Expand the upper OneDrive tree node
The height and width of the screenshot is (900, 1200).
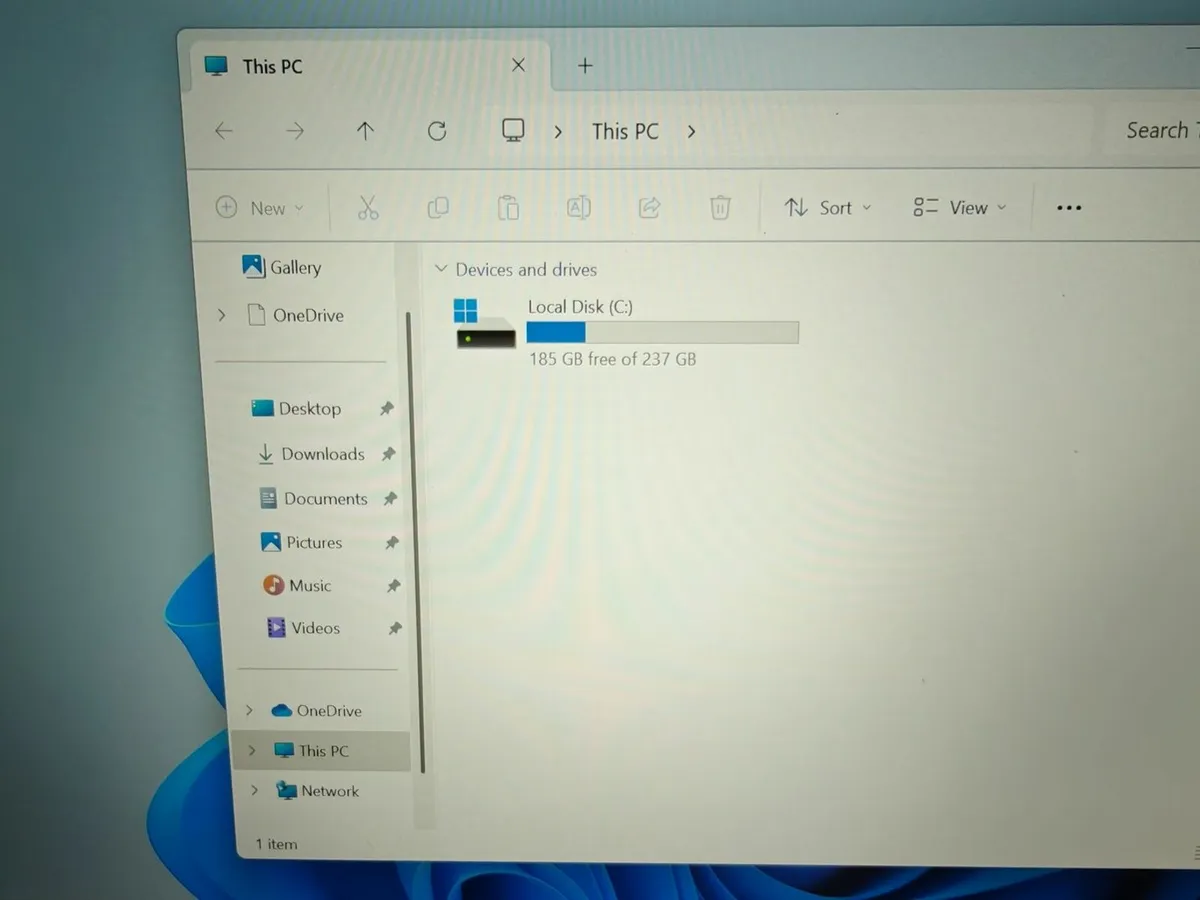221,315
